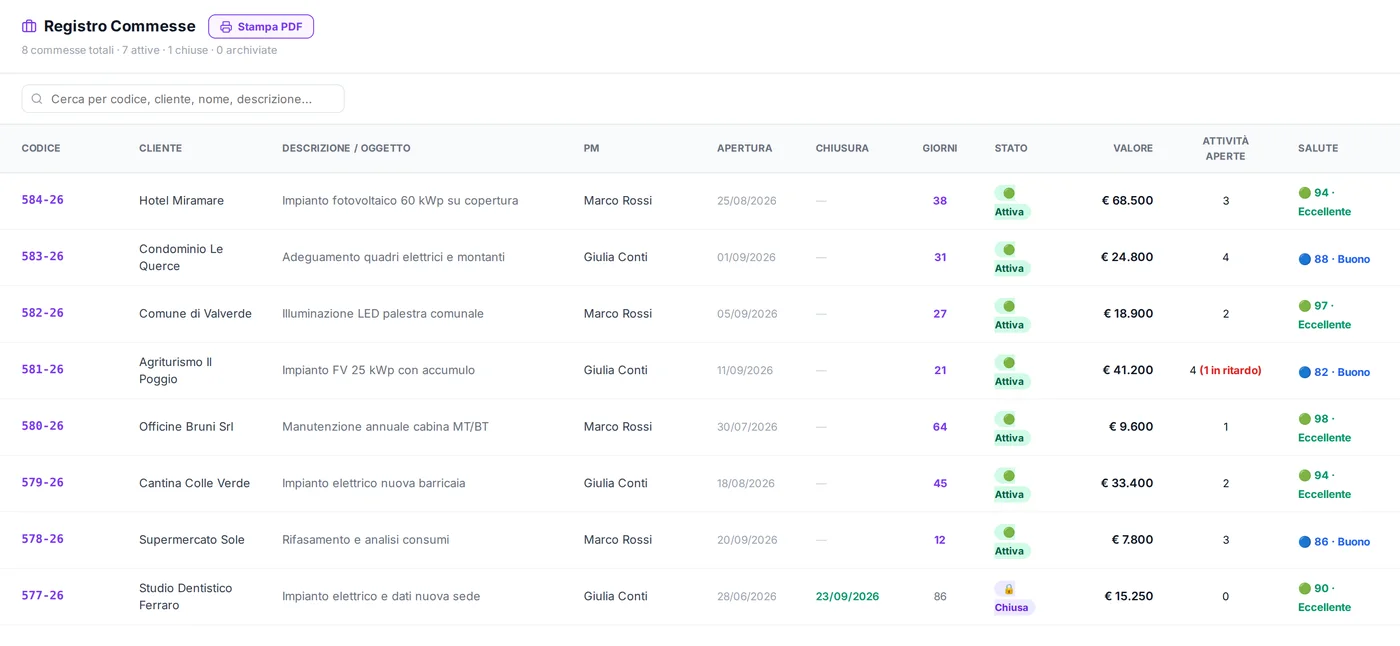The height and width of the screenshot is (646, 1400).
Task: Click the green health dot for Hotel Miramare
Action: [1304, 193]
